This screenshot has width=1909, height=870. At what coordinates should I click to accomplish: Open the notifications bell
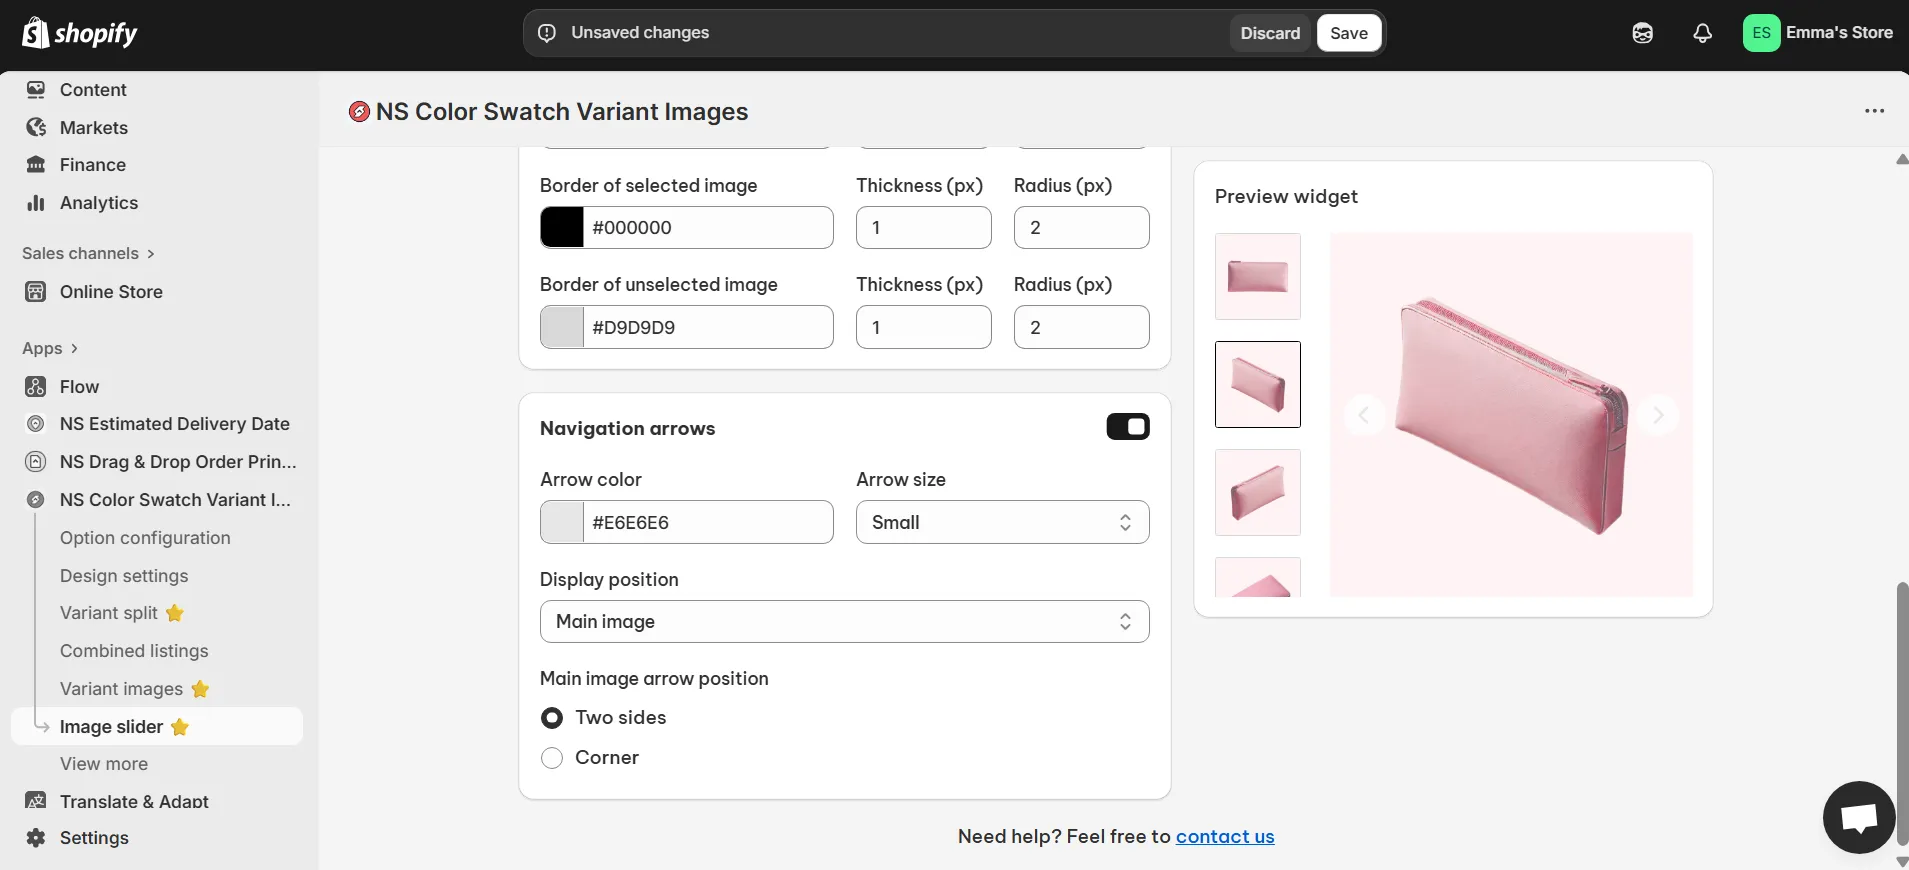coord(1702,33)
